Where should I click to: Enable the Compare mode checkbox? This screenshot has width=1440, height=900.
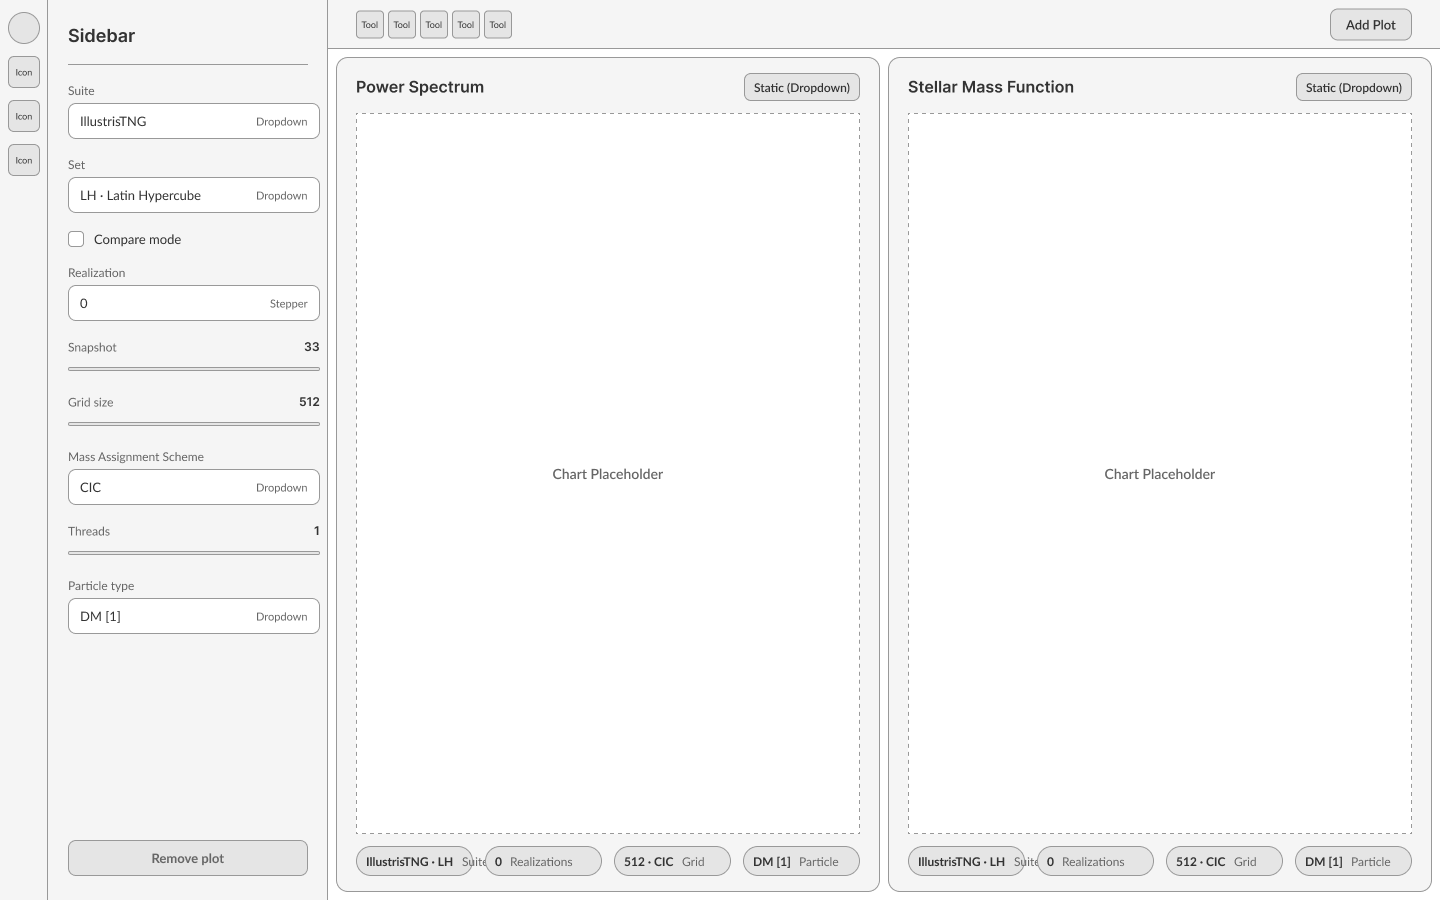76,239
